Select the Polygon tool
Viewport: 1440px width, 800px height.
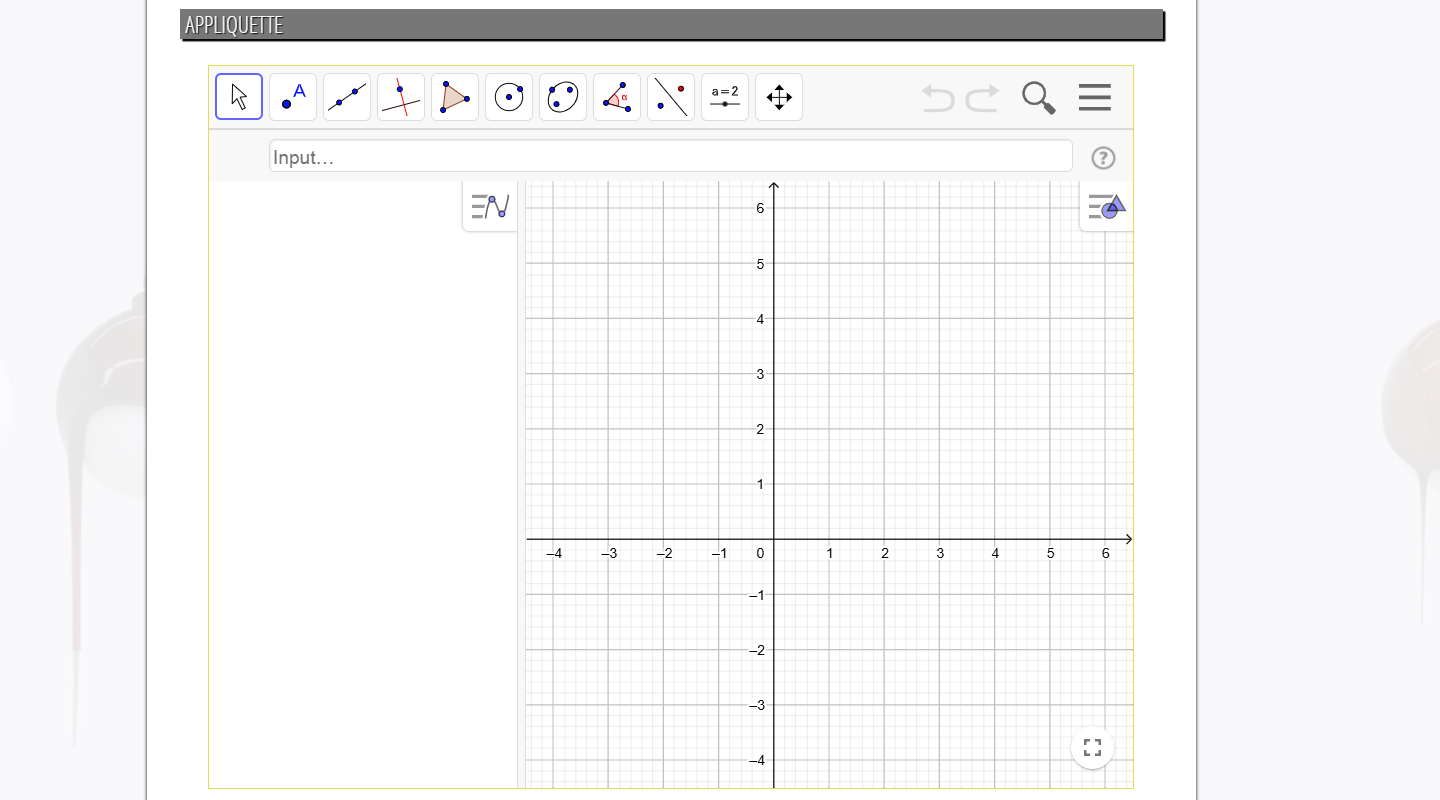pyautogui.click(x=455, y=97)
